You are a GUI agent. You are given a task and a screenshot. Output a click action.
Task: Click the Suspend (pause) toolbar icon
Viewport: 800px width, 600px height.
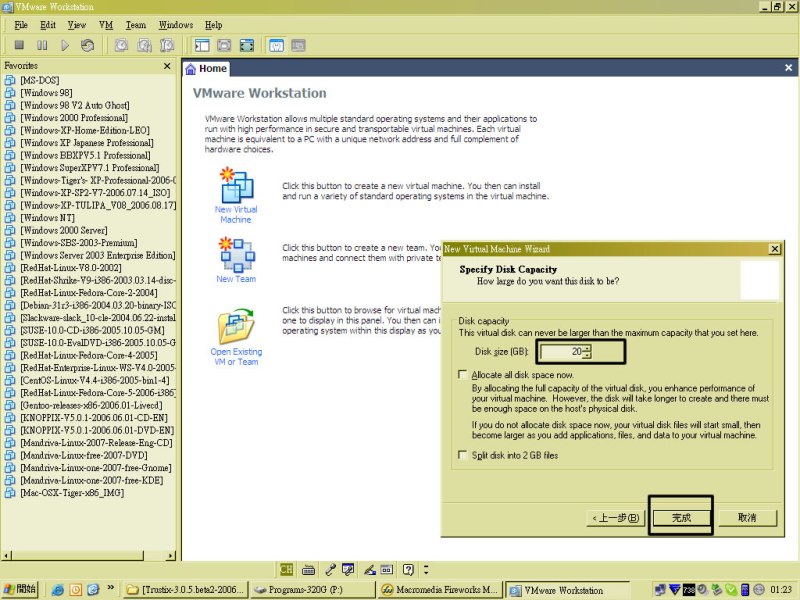tap(42, 45)
